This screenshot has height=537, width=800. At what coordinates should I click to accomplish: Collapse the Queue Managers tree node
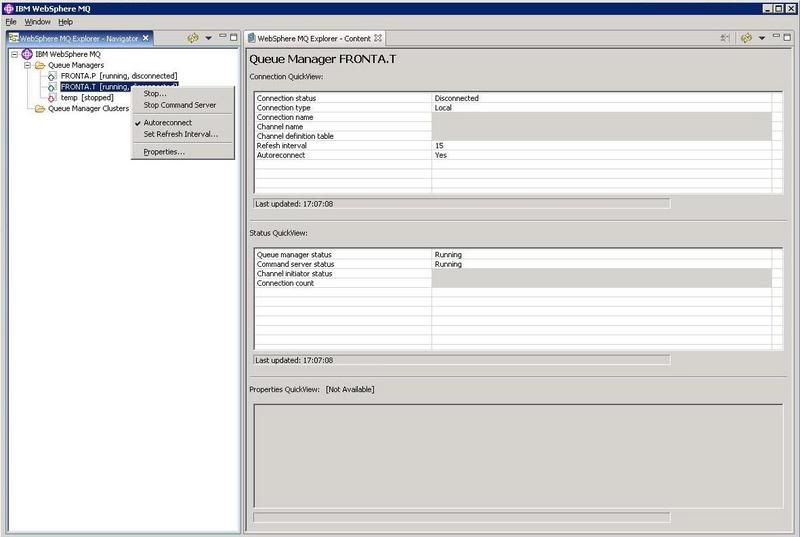28,65
